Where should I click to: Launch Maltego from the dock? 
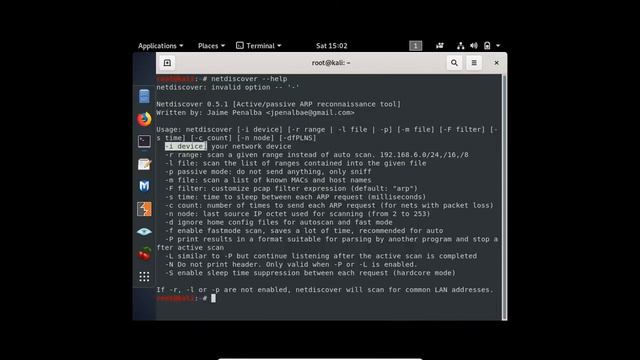pyautogui.click(x=144, y=186)
